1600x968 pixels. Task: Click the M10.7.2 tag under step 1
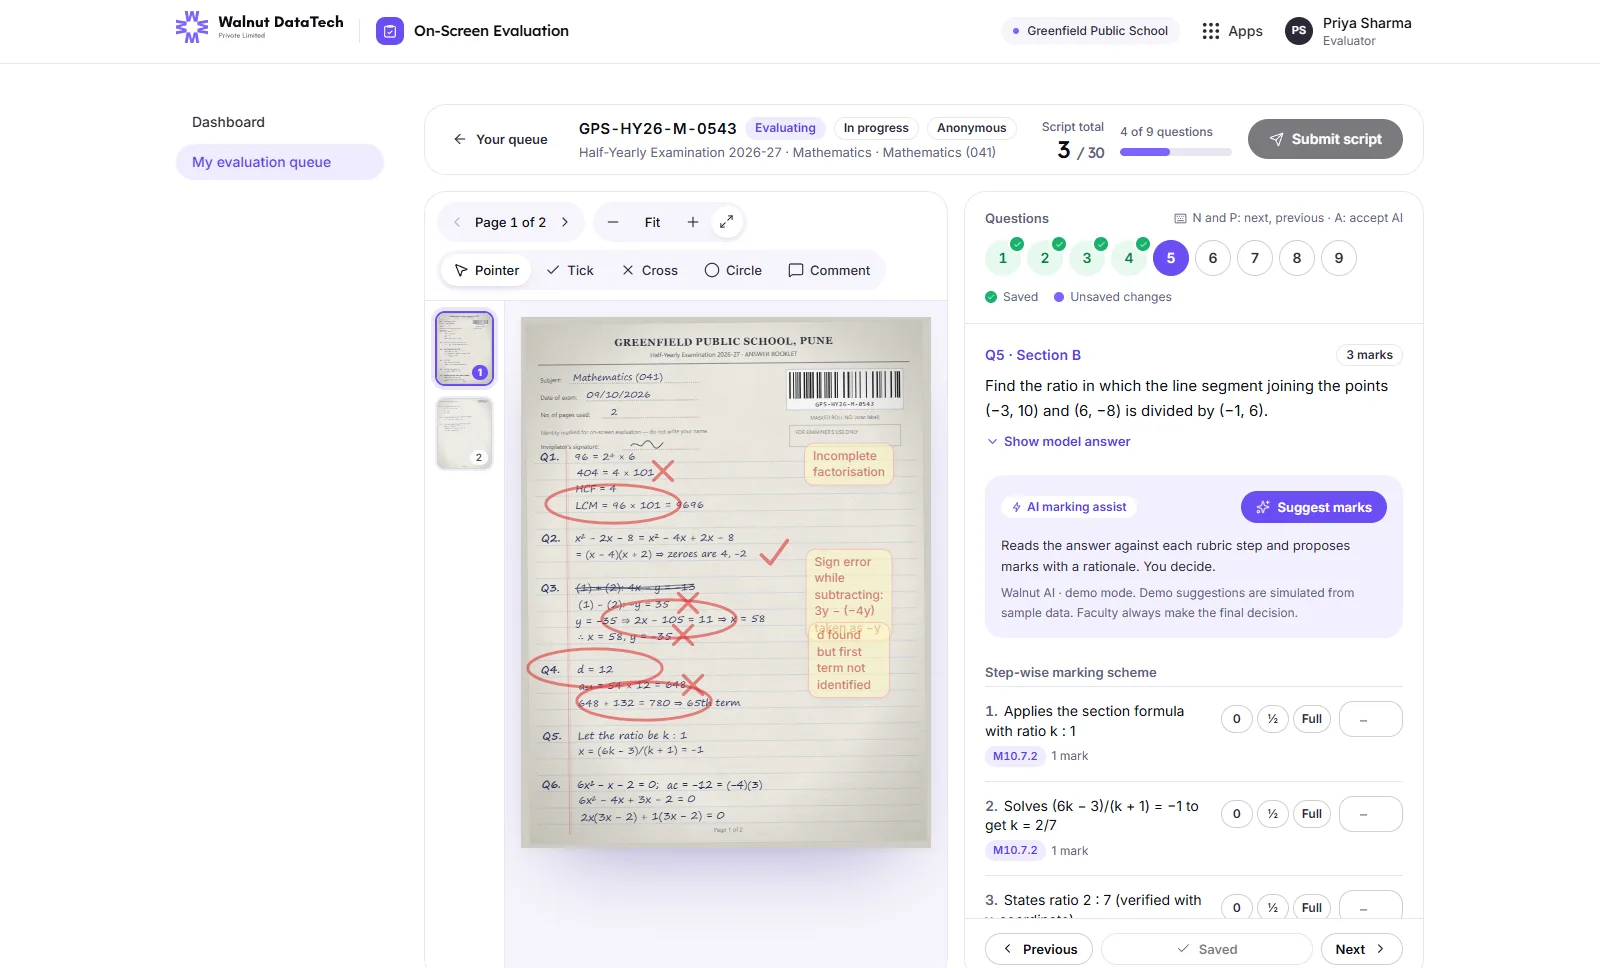tap(1015, 756)
